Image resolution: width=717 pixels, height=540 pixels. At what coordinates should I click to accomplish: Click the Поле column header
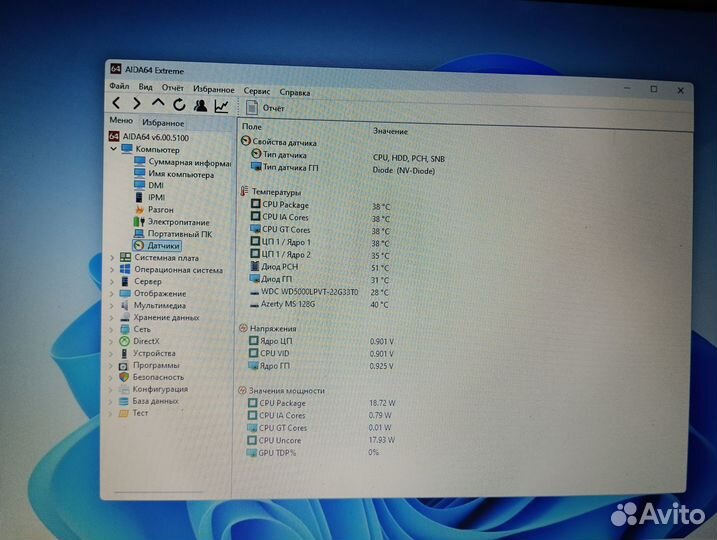coord(252,126)
